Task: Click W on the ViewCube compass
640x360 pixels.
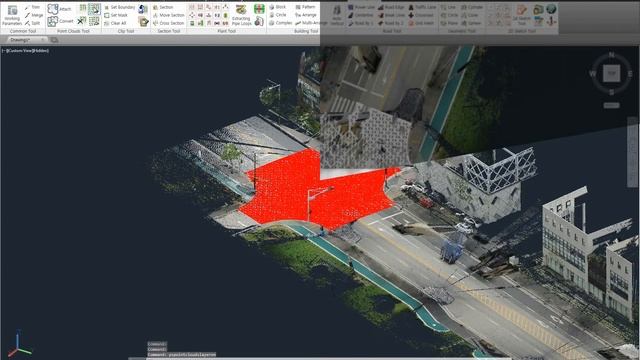Action: [592, 73]
